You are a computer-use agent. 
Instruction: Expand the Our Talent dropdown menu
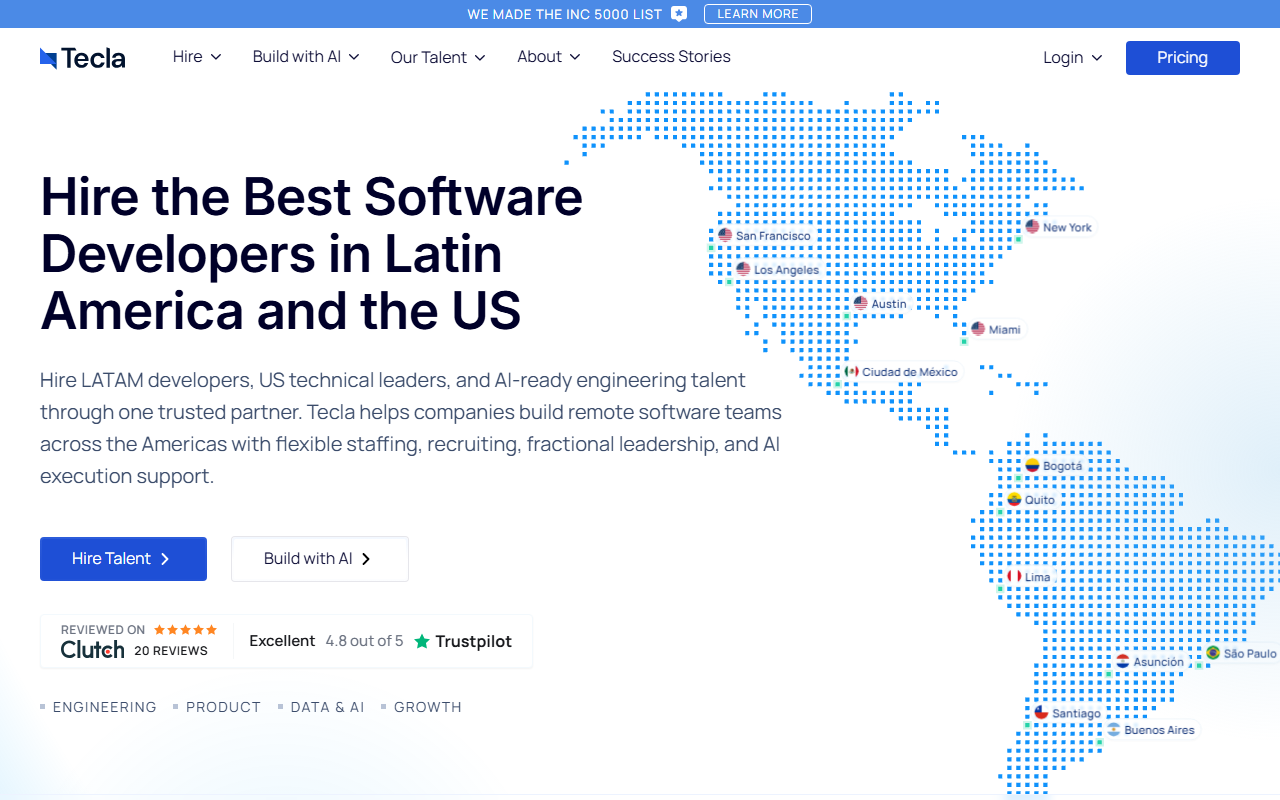tap(438, 57)
